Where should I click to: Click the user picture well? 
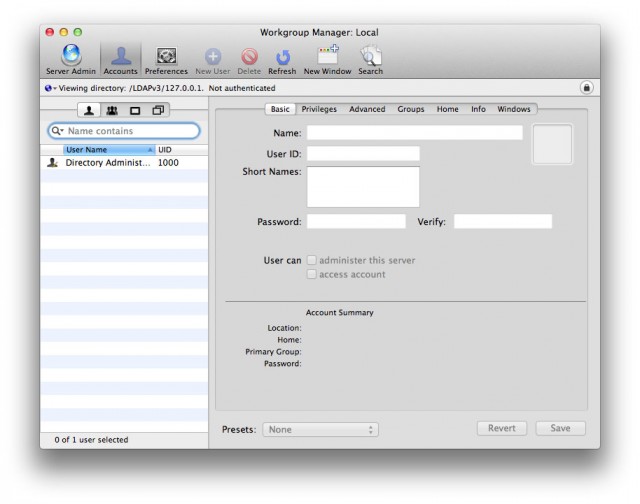pyautogui.click(x=552, y=144)
